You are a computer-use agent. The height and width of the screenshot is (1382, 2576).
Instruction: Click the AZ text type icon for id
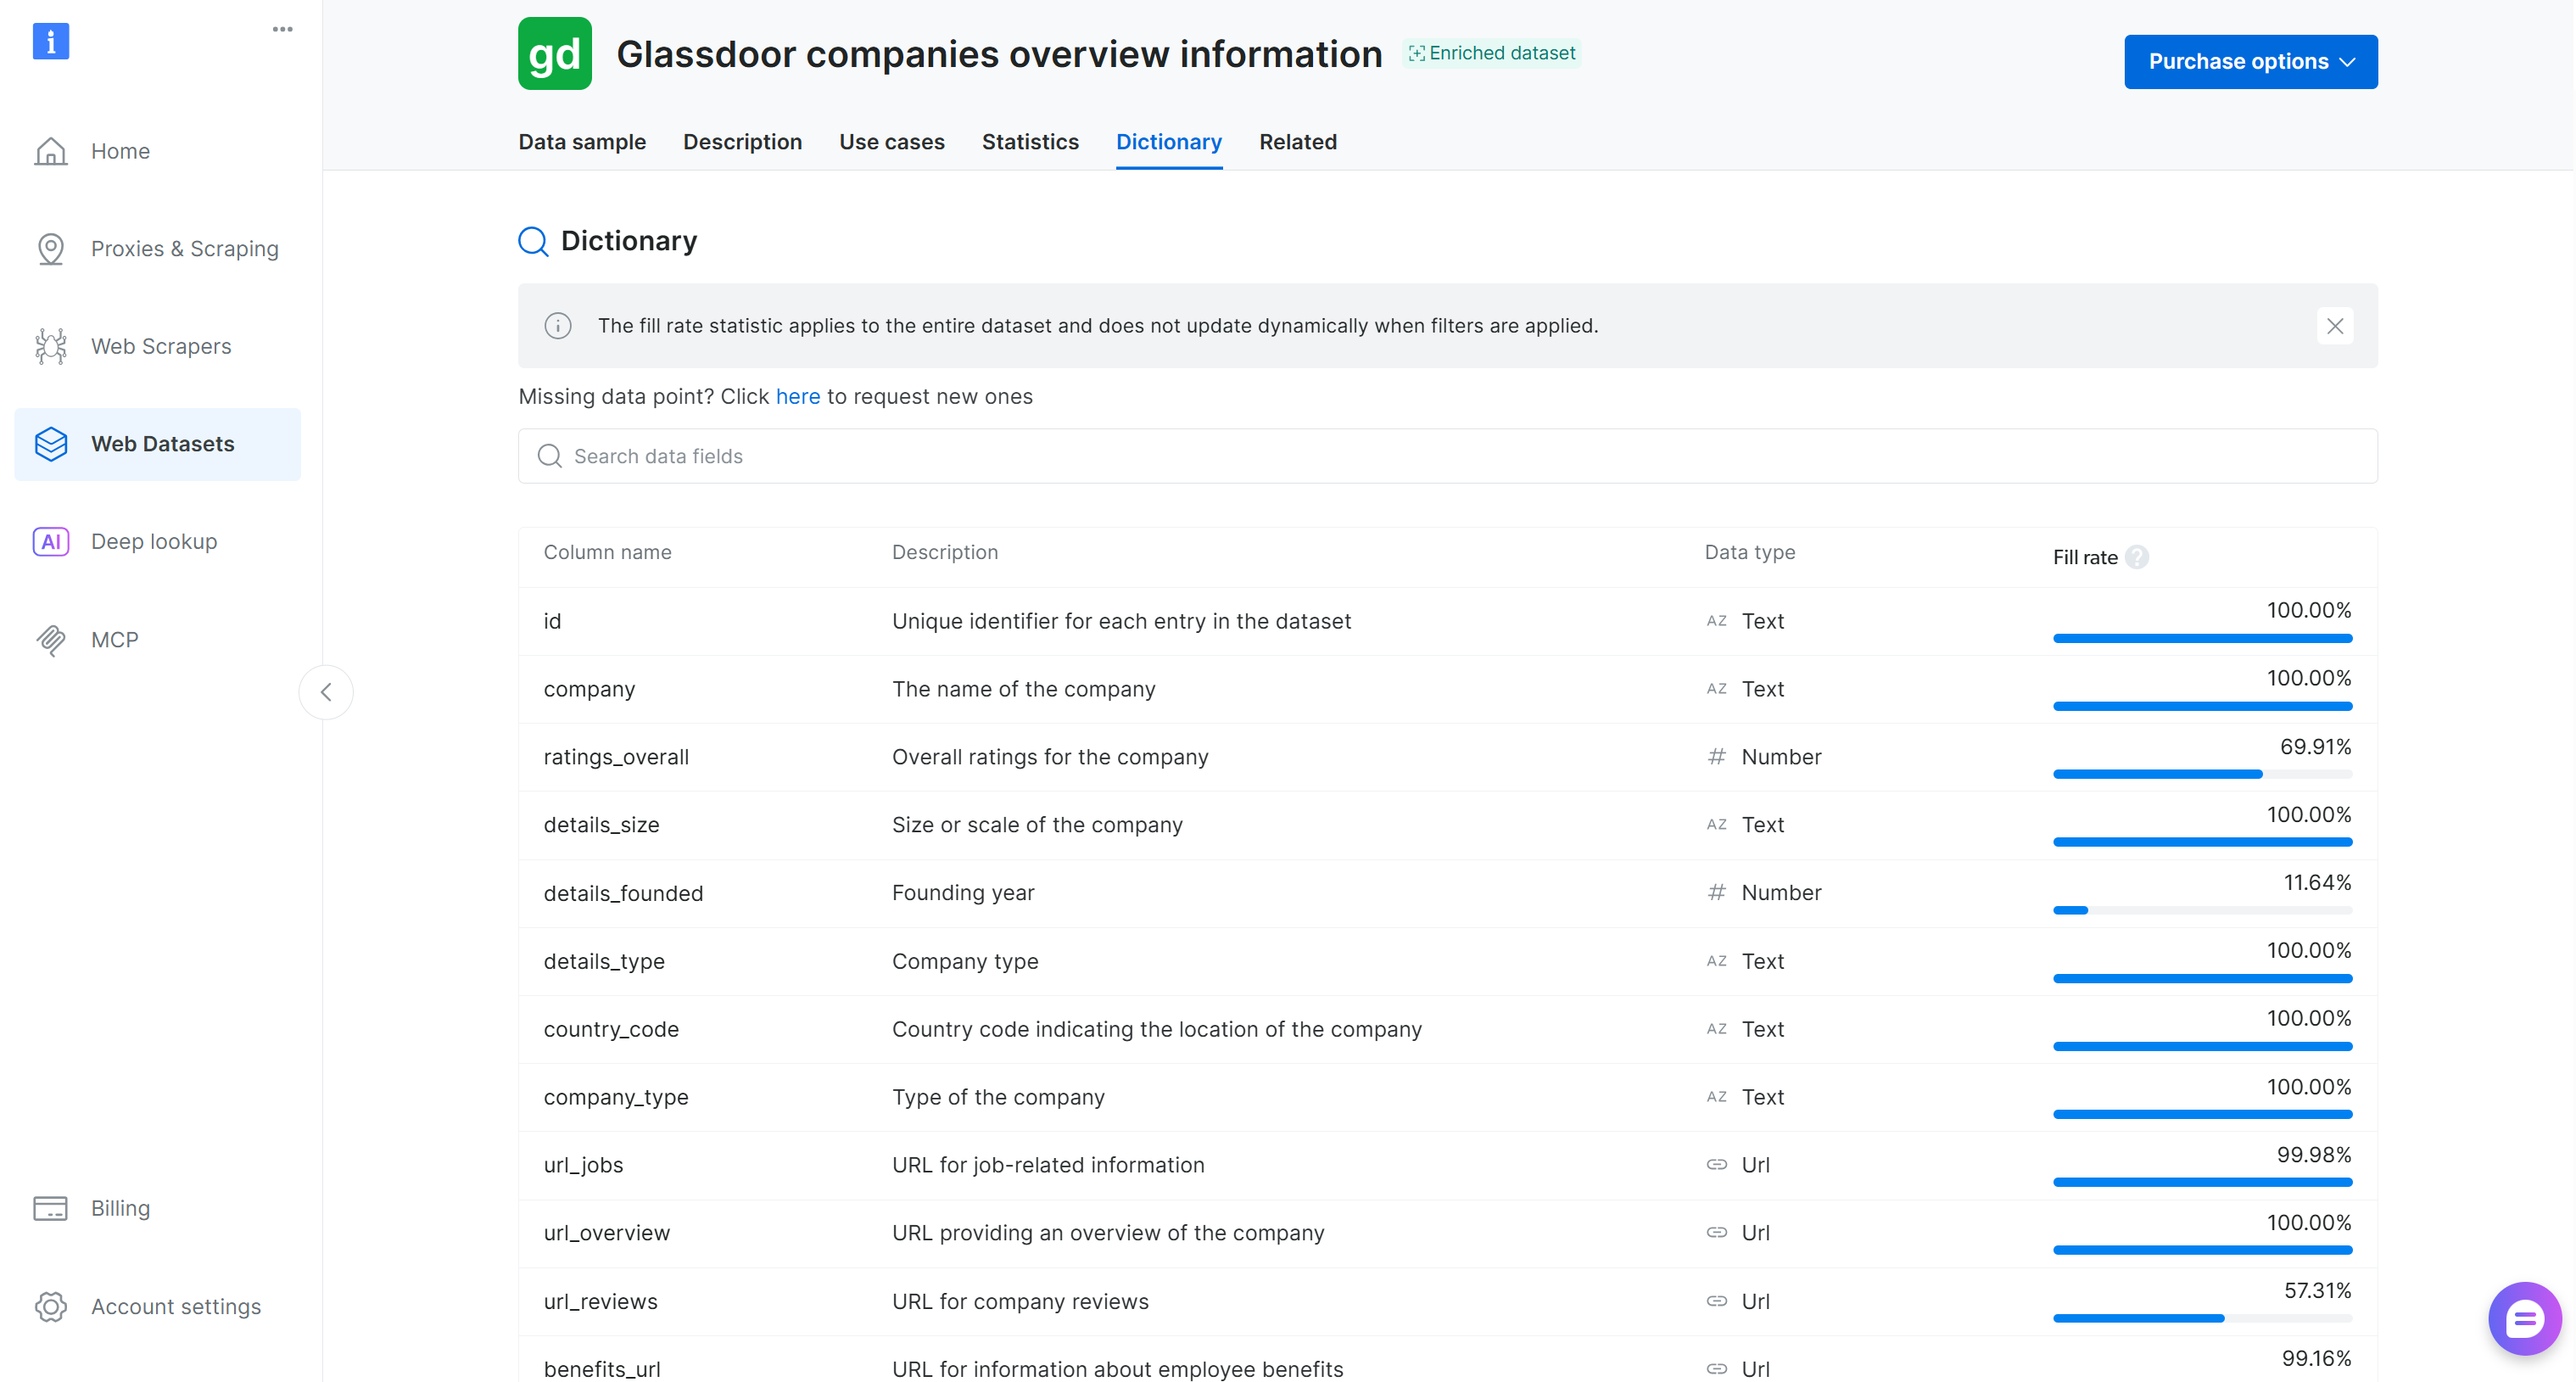tap(1717, 621)
